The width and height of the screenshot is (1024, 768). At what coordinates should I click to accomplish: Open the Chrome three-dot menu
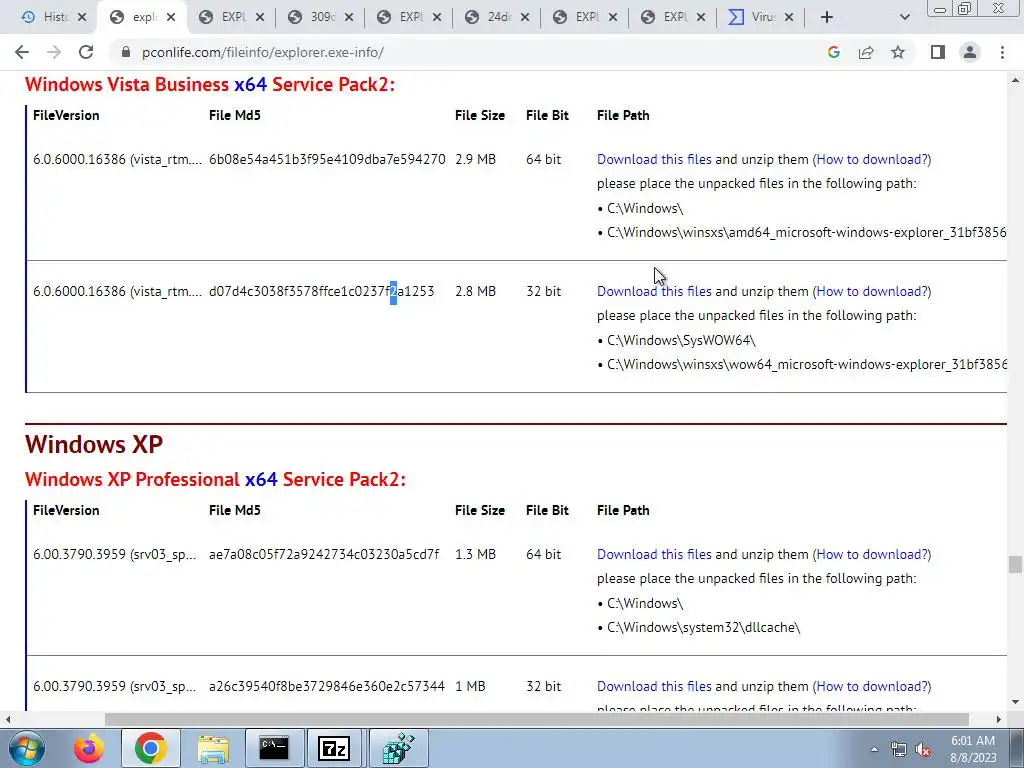coord(1002,52)
